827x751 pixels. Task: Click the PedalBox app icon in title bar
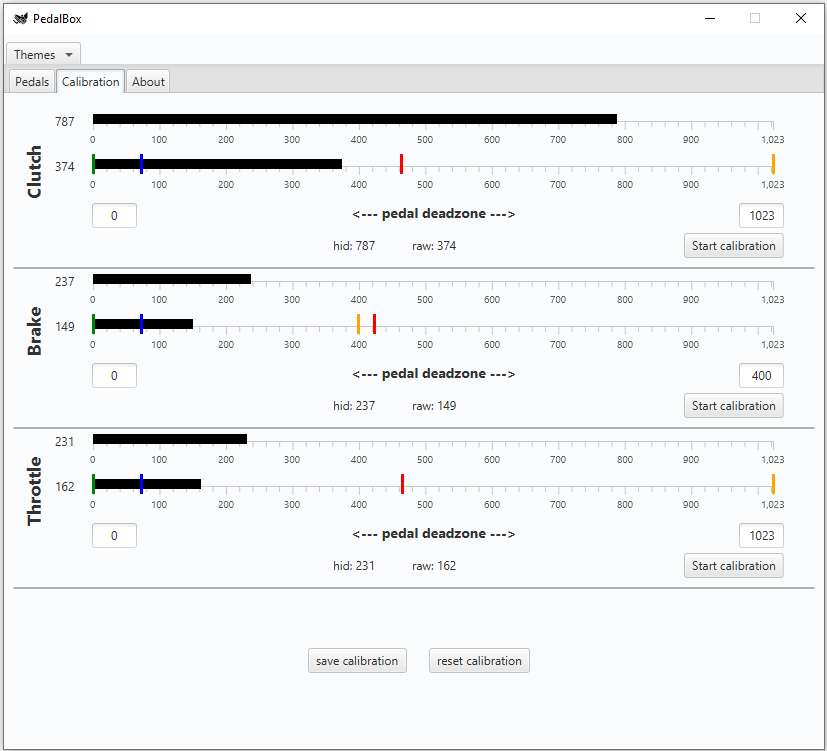pyautogui.click(x=21, y=19)
